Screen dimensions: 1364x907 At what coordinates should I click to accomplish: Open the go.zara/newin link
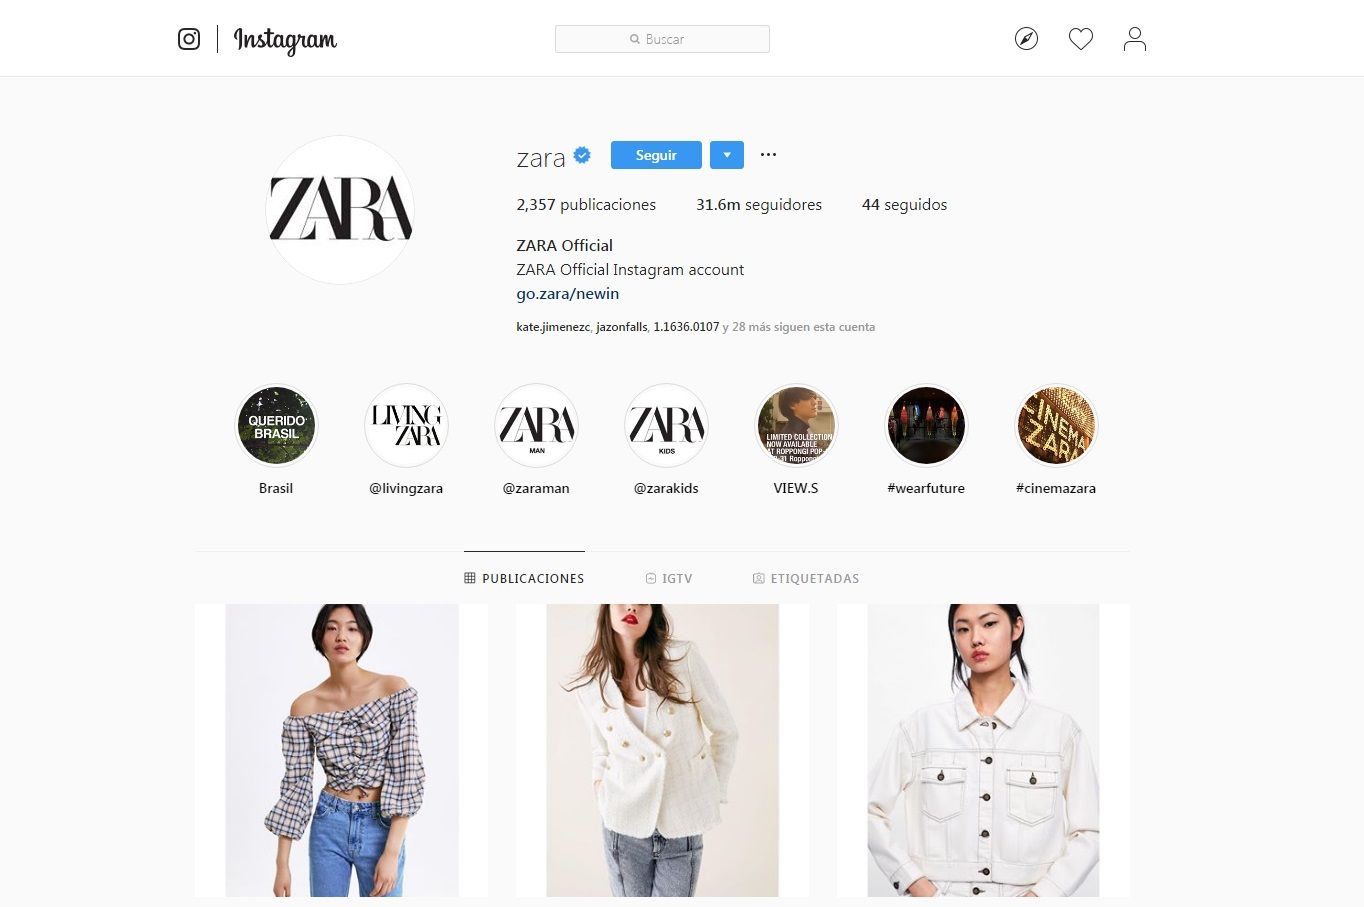568,293
